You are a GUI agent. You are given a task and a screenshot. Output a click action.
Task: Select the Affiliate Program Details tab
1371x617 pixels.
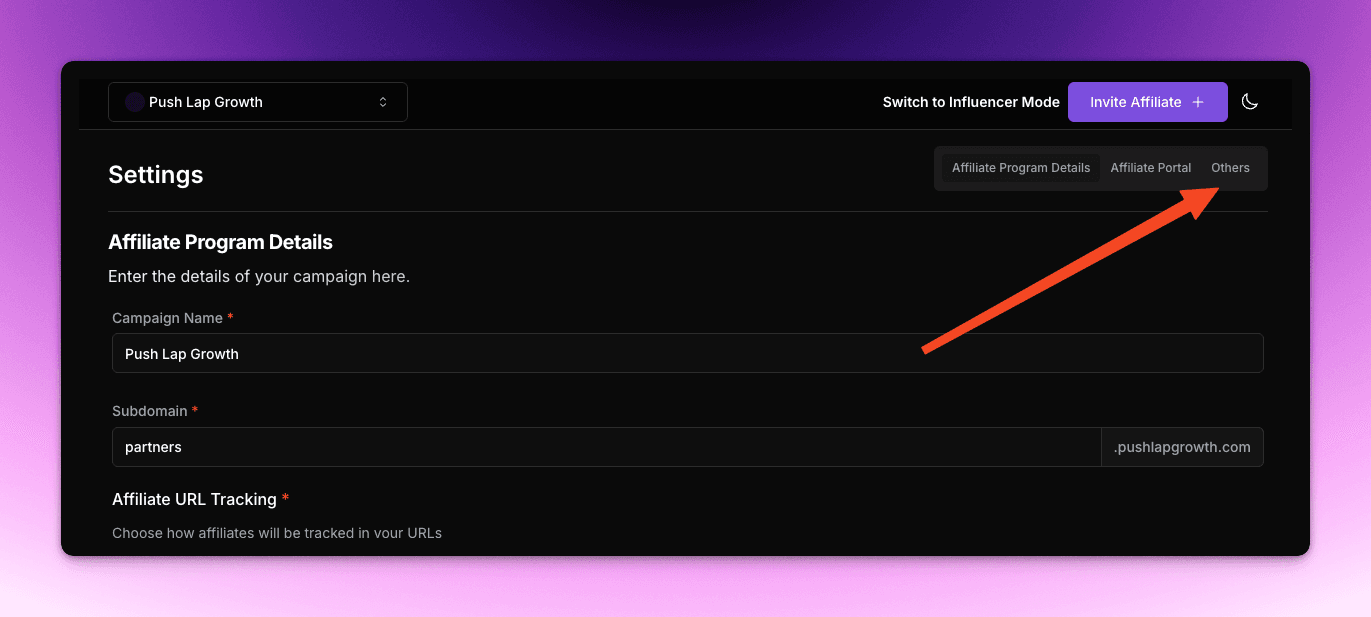click(x=1020, y=168)
